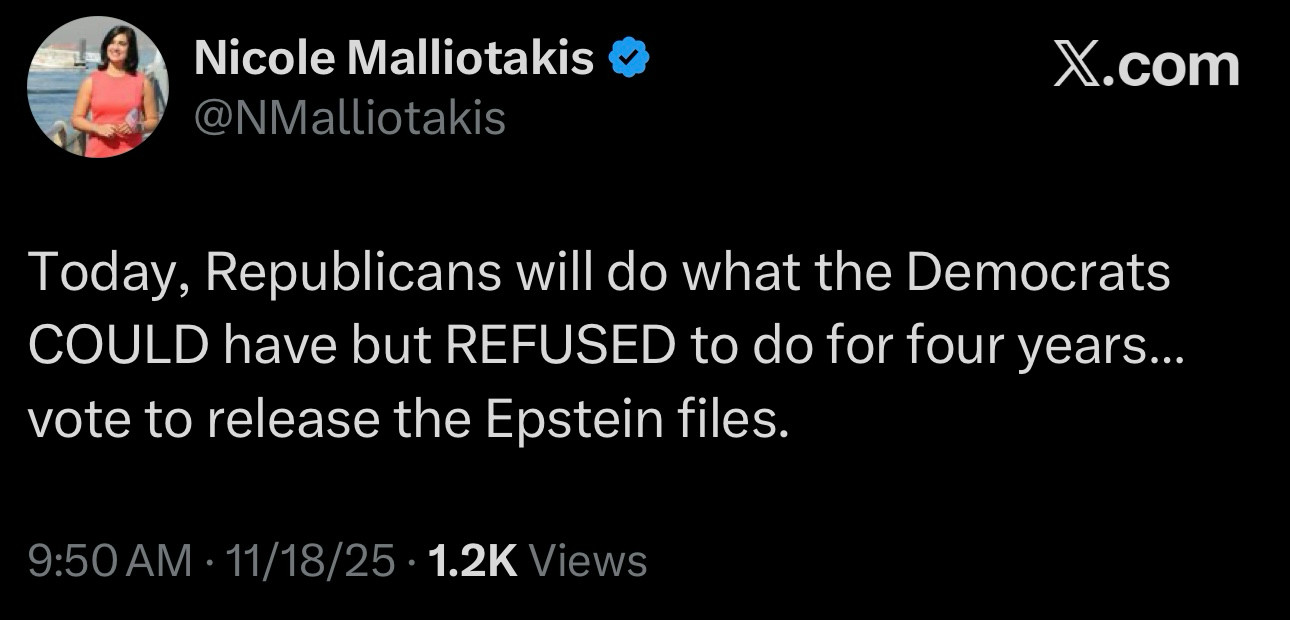Click the 1.2K view count
The height and width of the screenshot is (620, 1290).
click(472, 561)
